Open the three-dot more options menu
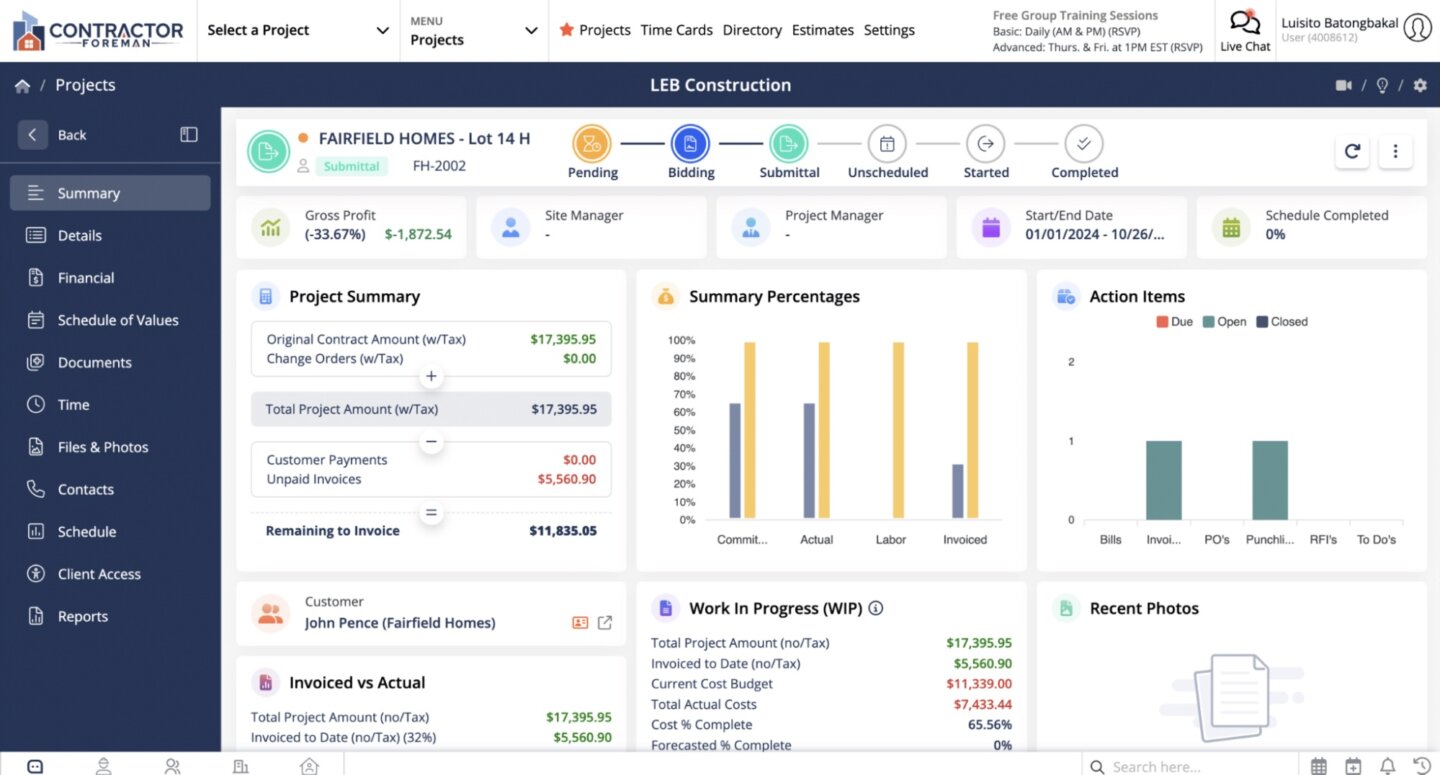This screenshot has width=1440, height=775. point(1395,151)
